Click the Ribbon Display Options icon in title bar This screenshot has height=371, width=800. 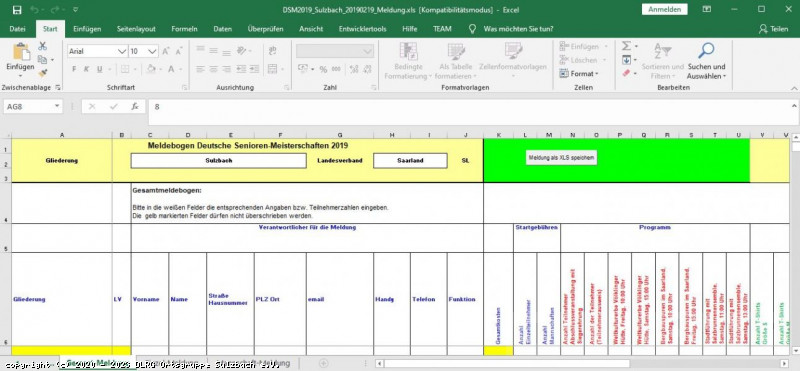click(x=707, y=9)
